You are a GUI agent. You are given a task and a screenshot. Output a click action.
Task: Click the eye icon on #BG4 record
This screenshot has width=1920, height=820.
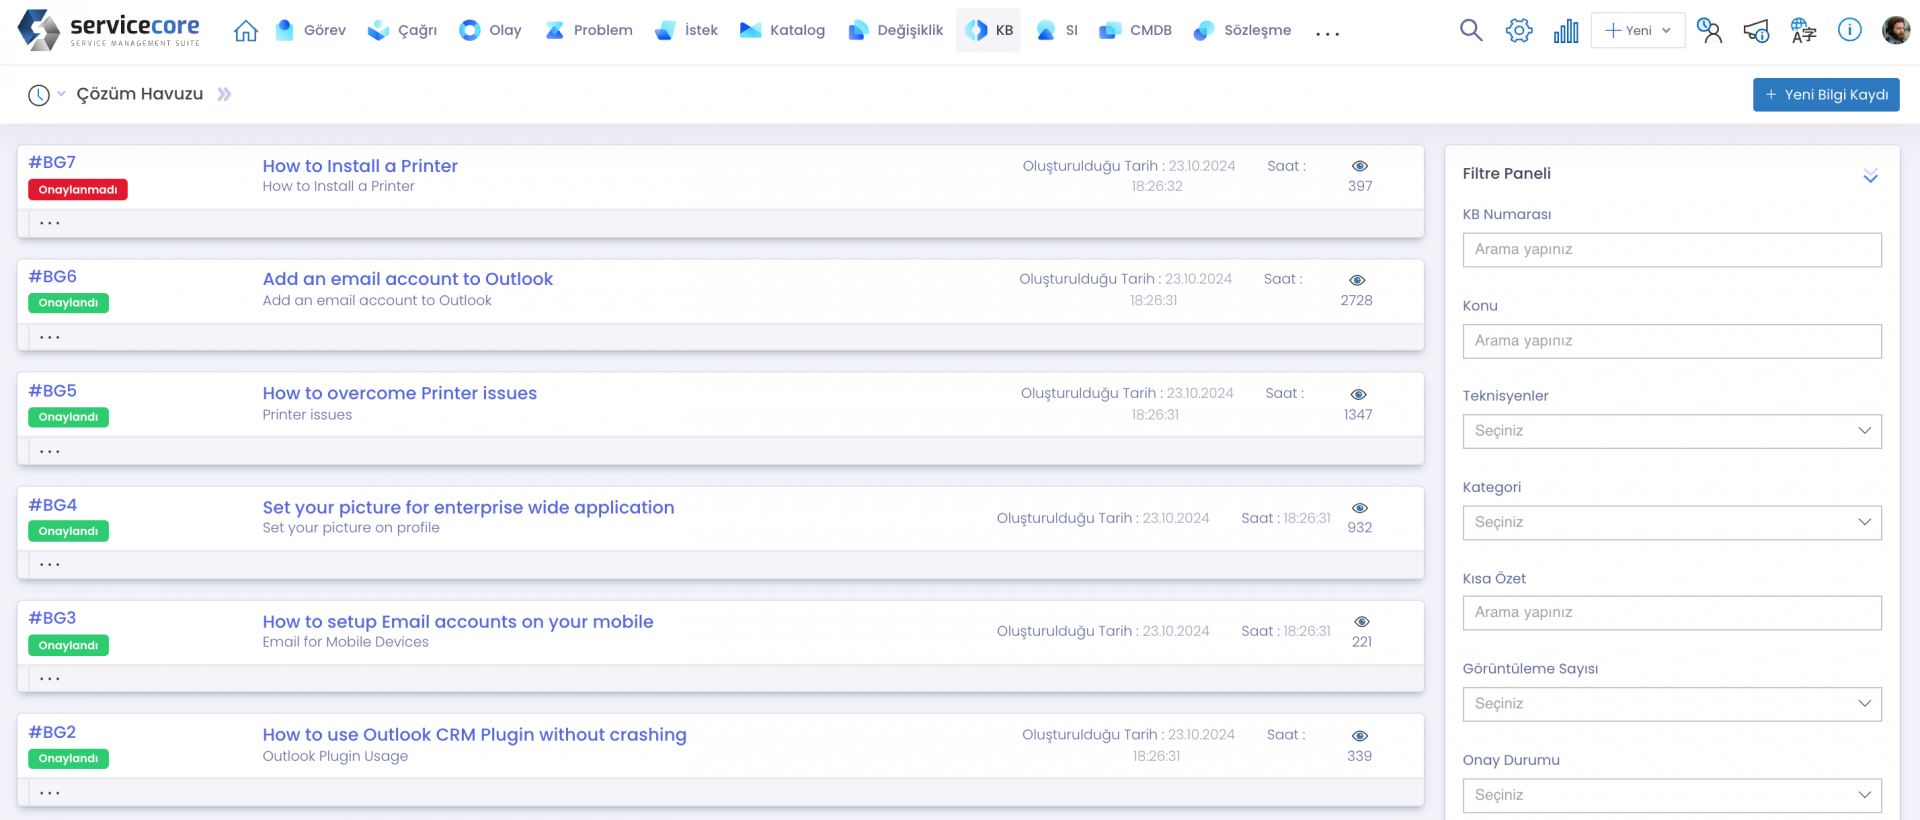point(1359,508)
